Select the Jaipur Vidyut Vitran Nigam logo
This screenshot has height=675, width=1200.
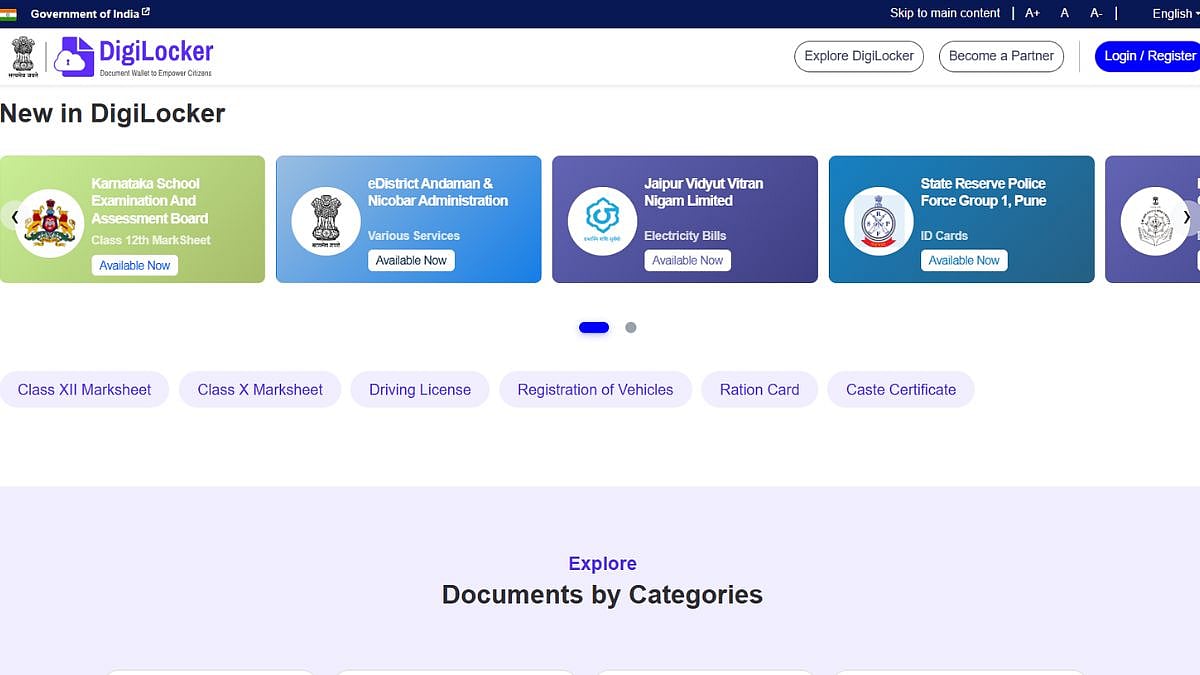(602, 222)
